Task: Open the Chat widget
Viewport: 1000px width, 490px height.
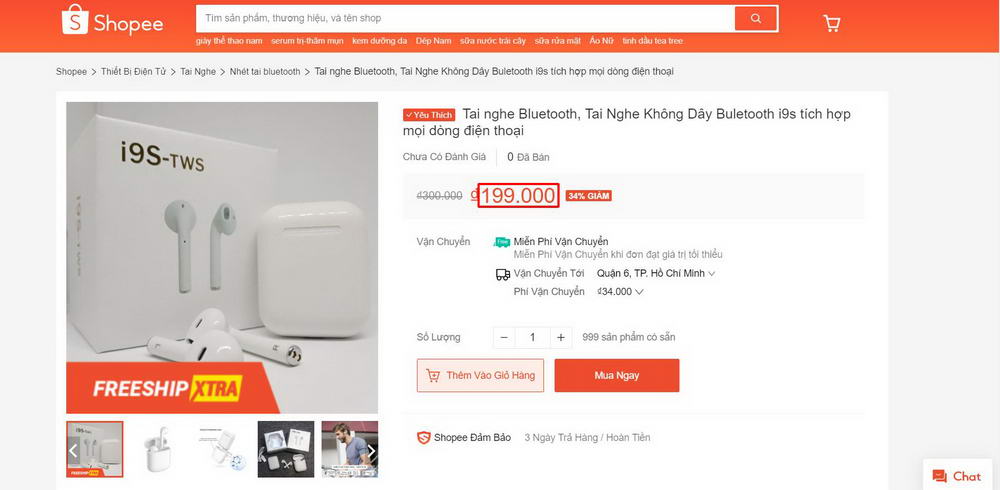Action: (x=957, y=476)
